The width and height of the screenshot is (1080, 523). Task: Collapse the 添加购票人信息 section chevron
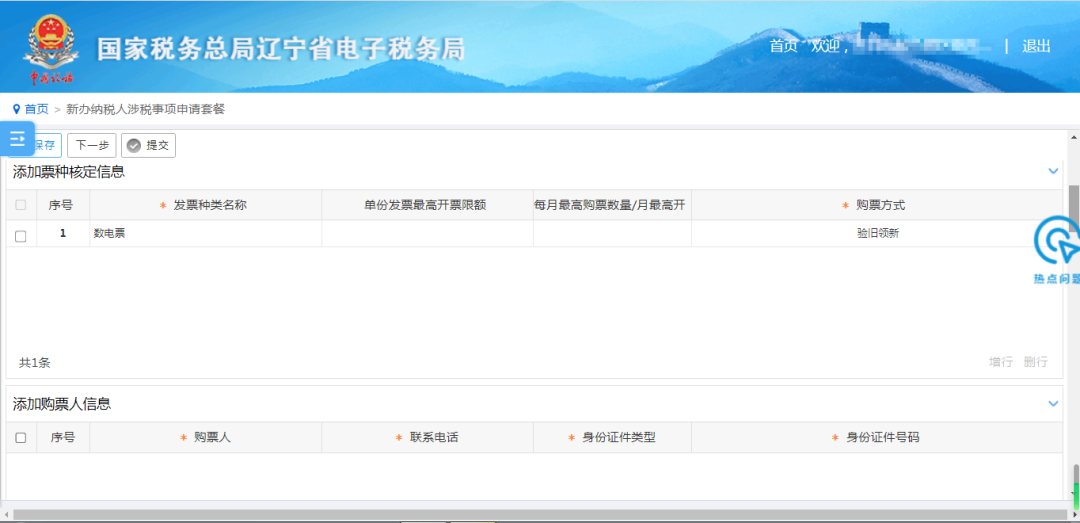point(1052,403)
